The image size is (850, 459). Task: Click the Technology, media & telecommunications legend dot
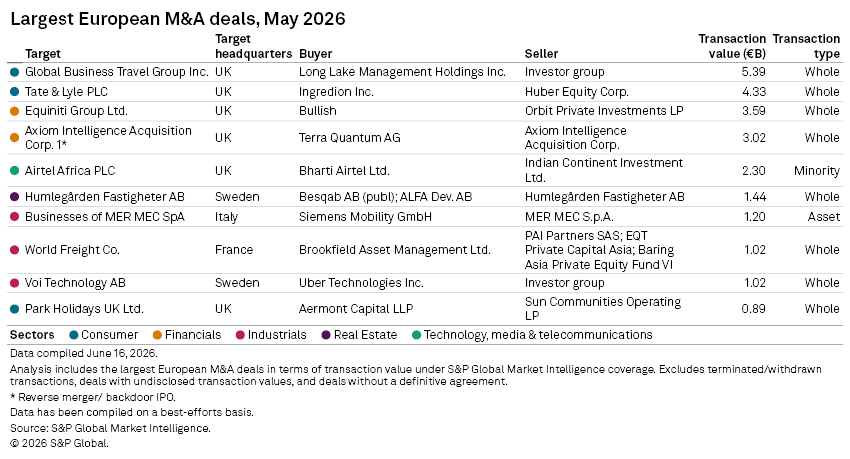pyautogui.click(x=416, y=335)
